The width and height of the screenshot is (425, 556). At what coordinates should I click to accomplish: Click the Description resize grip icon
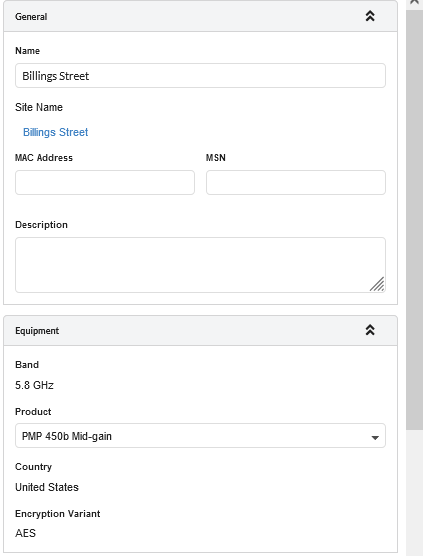click(377, 284)
